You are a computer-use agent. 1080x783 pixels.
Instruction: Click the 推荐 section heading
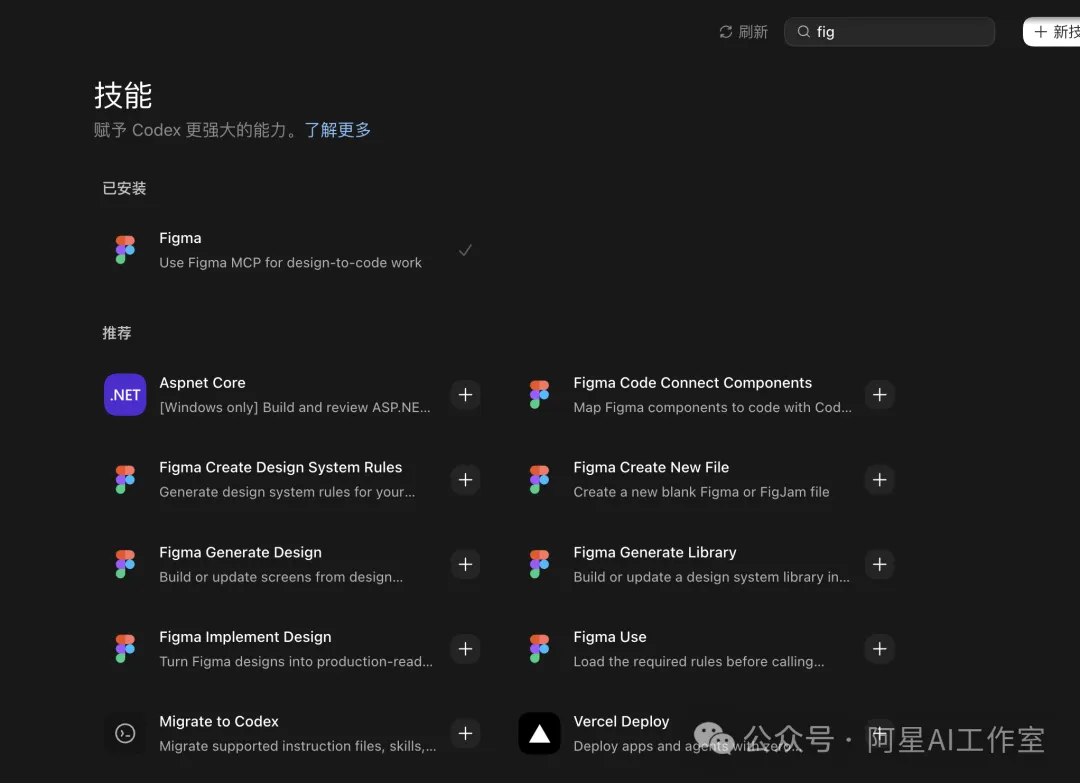(116, 333)
